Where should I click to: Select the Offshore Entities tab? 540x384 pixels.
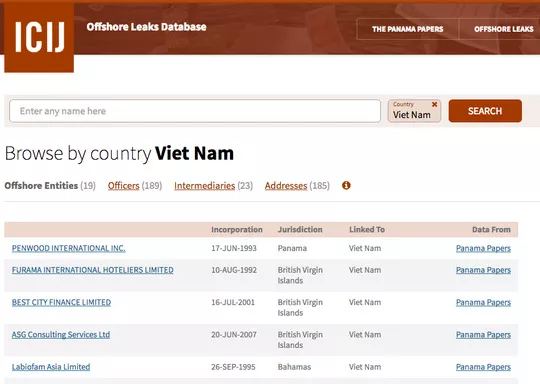click(41, 186)
